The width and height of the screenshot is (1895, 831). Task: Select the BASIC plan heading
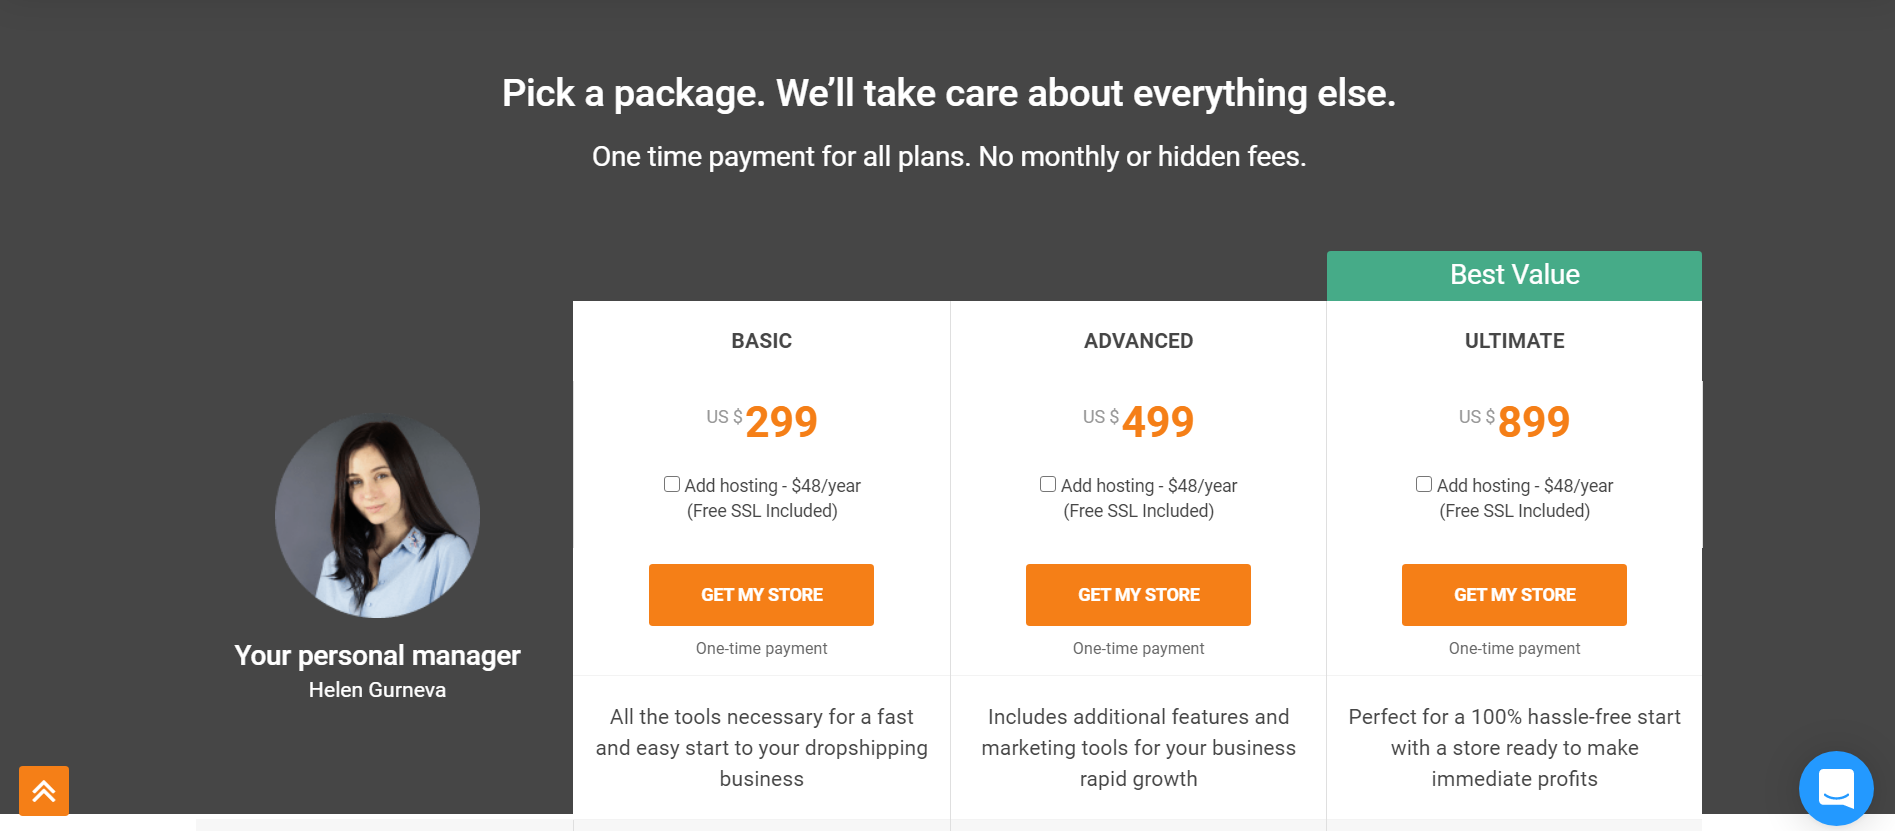761,341
